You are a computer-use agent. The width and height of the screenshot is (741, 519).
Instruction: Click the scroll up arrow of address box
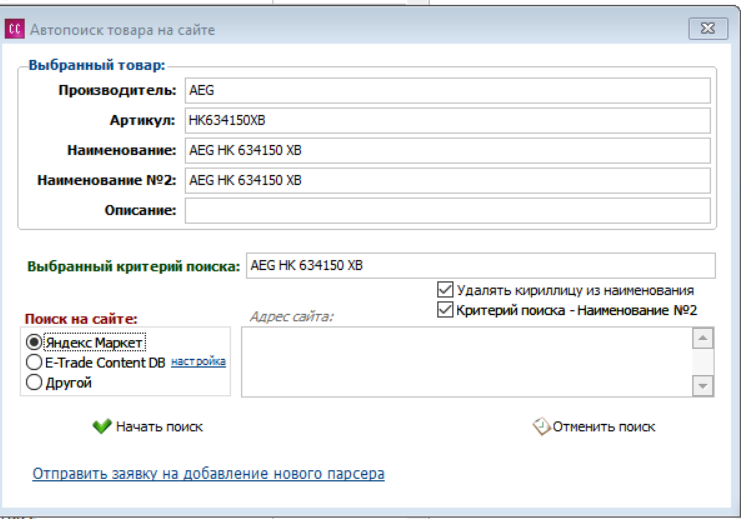tap(703, 338)
